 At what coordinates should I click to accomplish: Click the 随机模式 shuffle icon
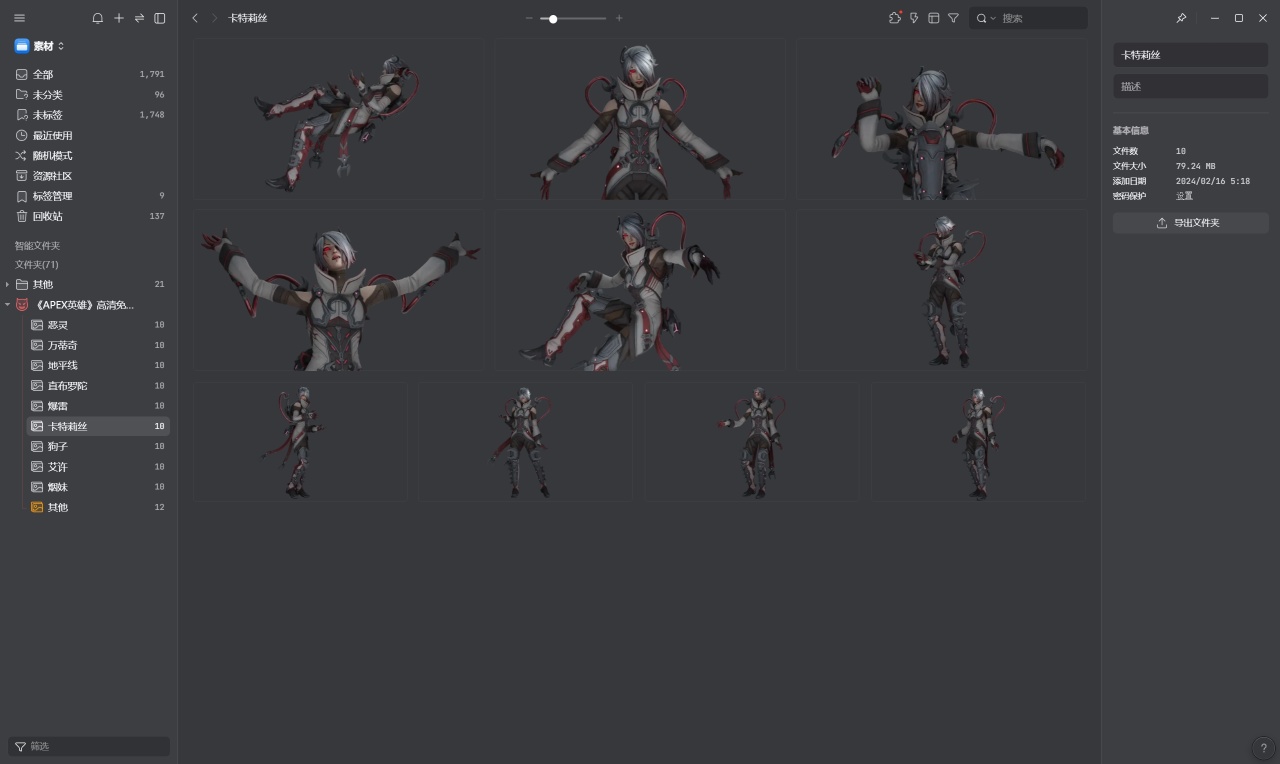pyautogui.click(x=22, y=155)
